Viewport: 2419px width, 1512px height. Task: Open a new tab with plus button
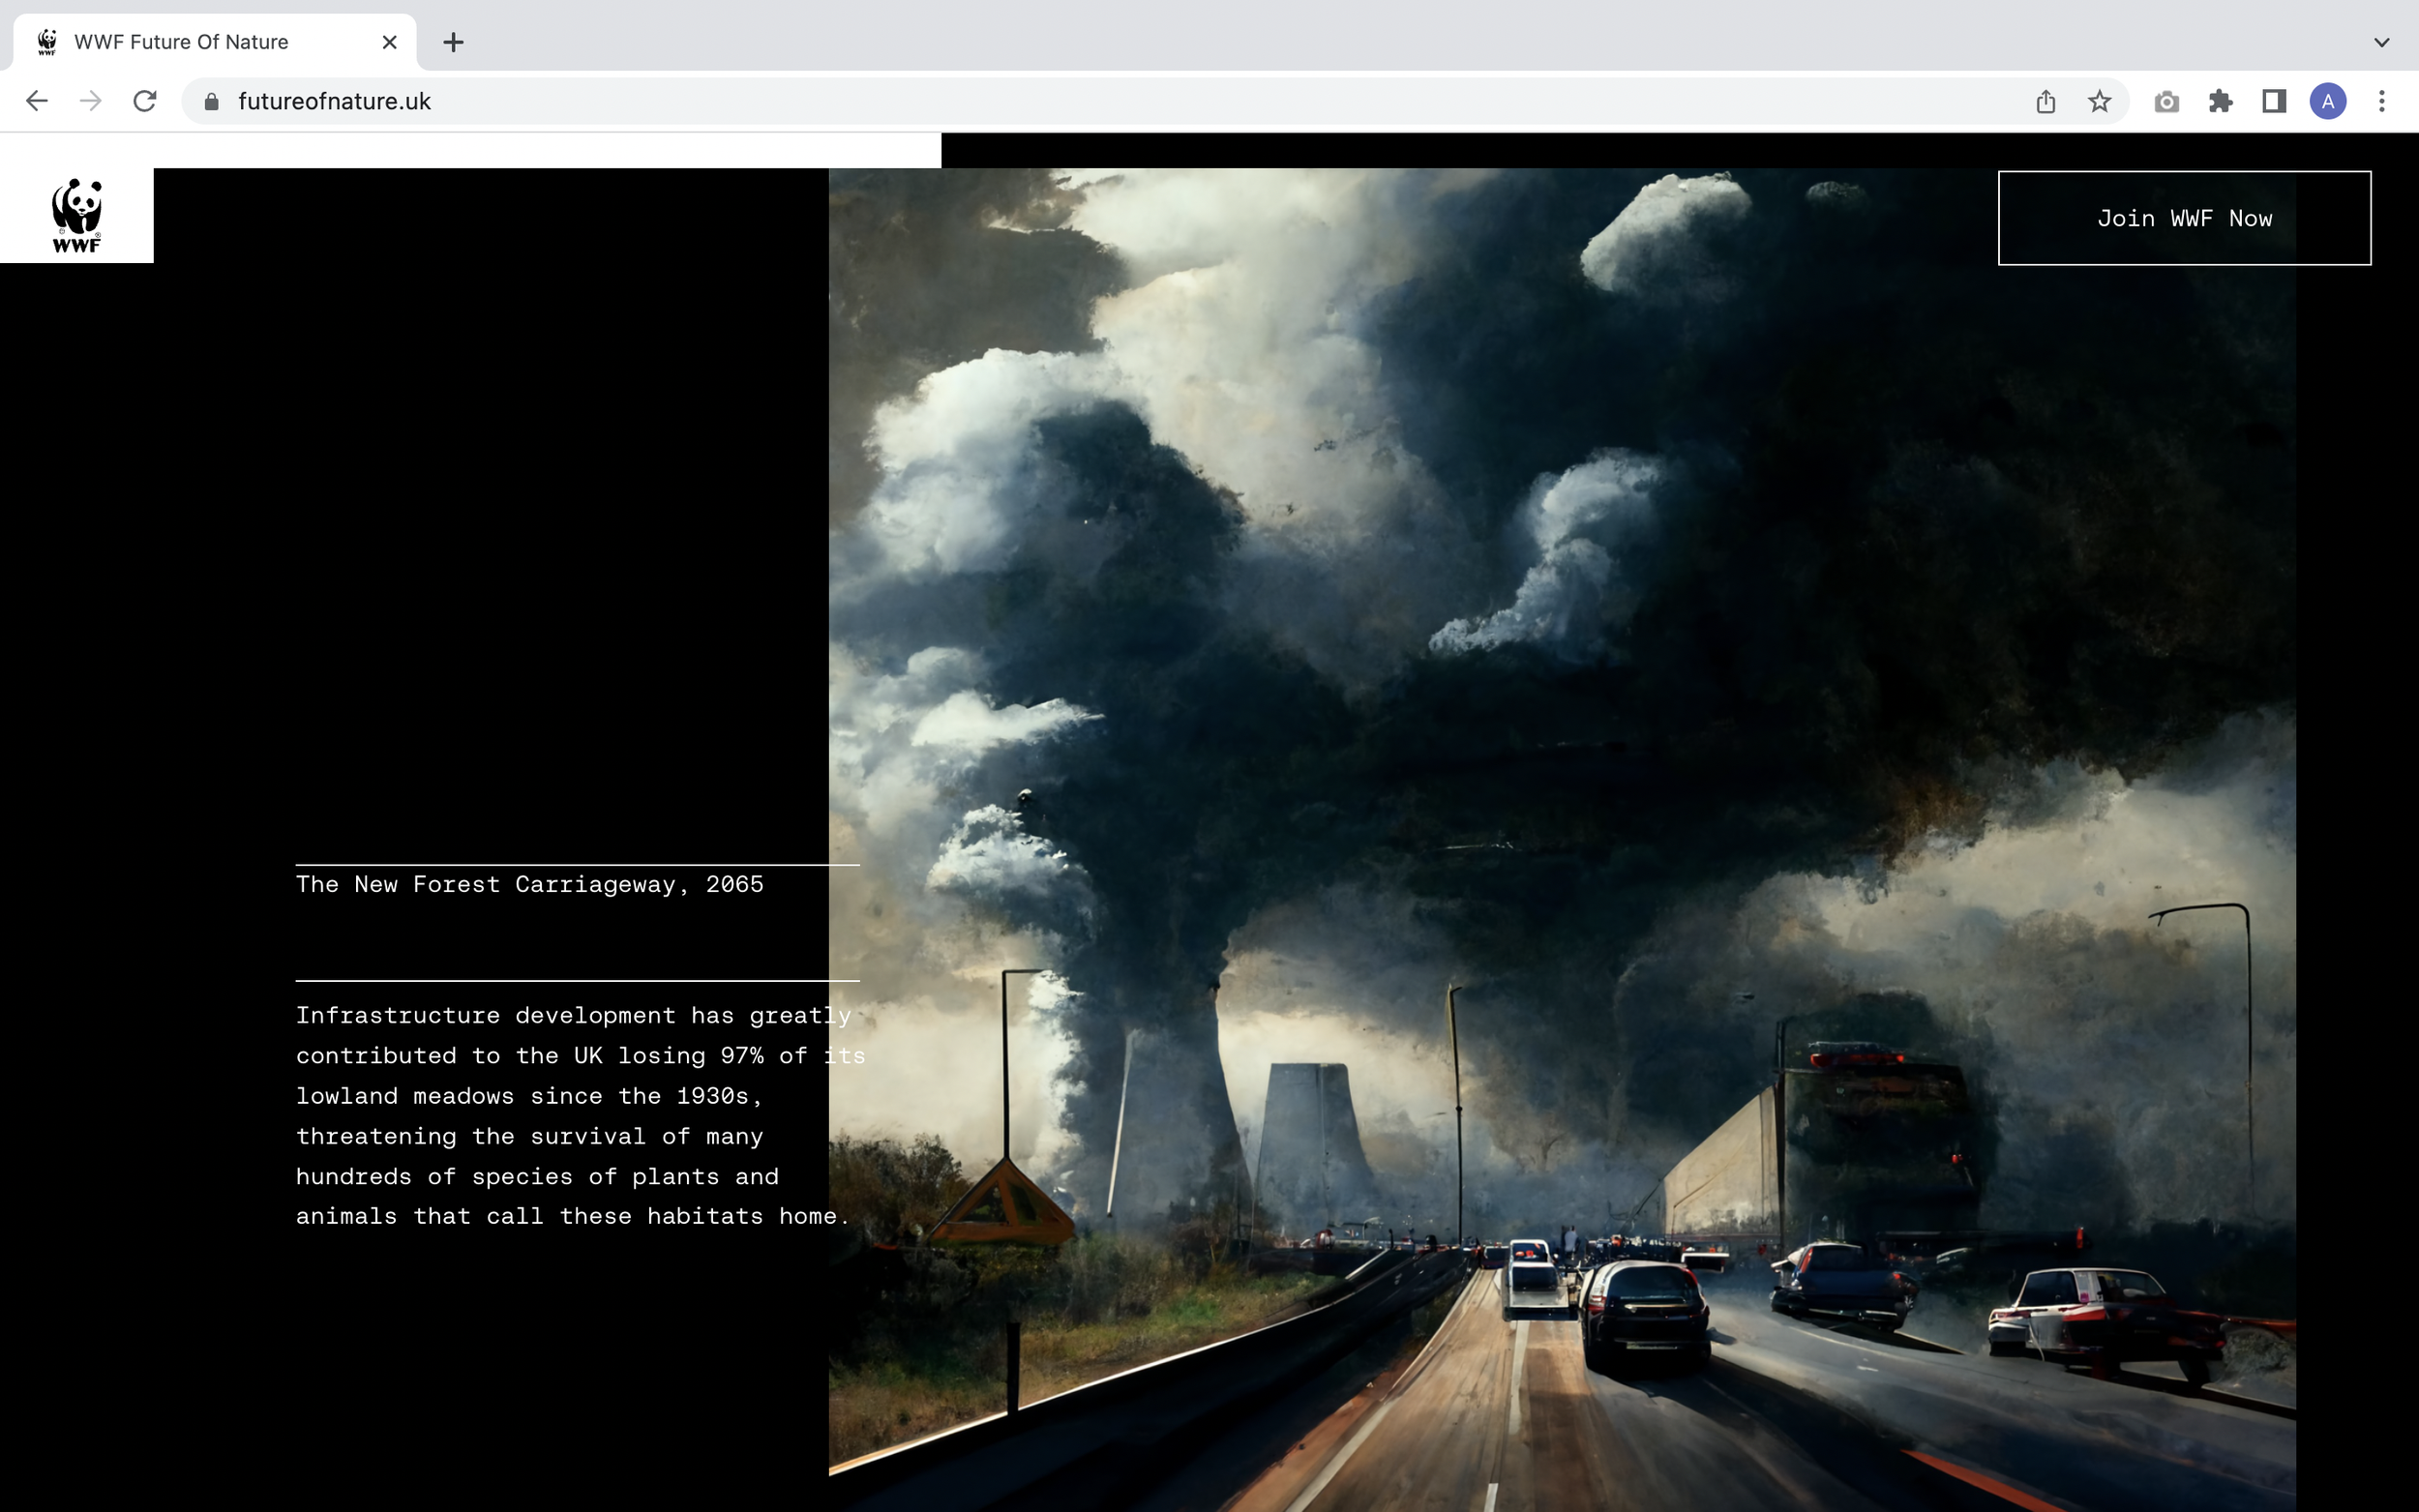point(453,42)
